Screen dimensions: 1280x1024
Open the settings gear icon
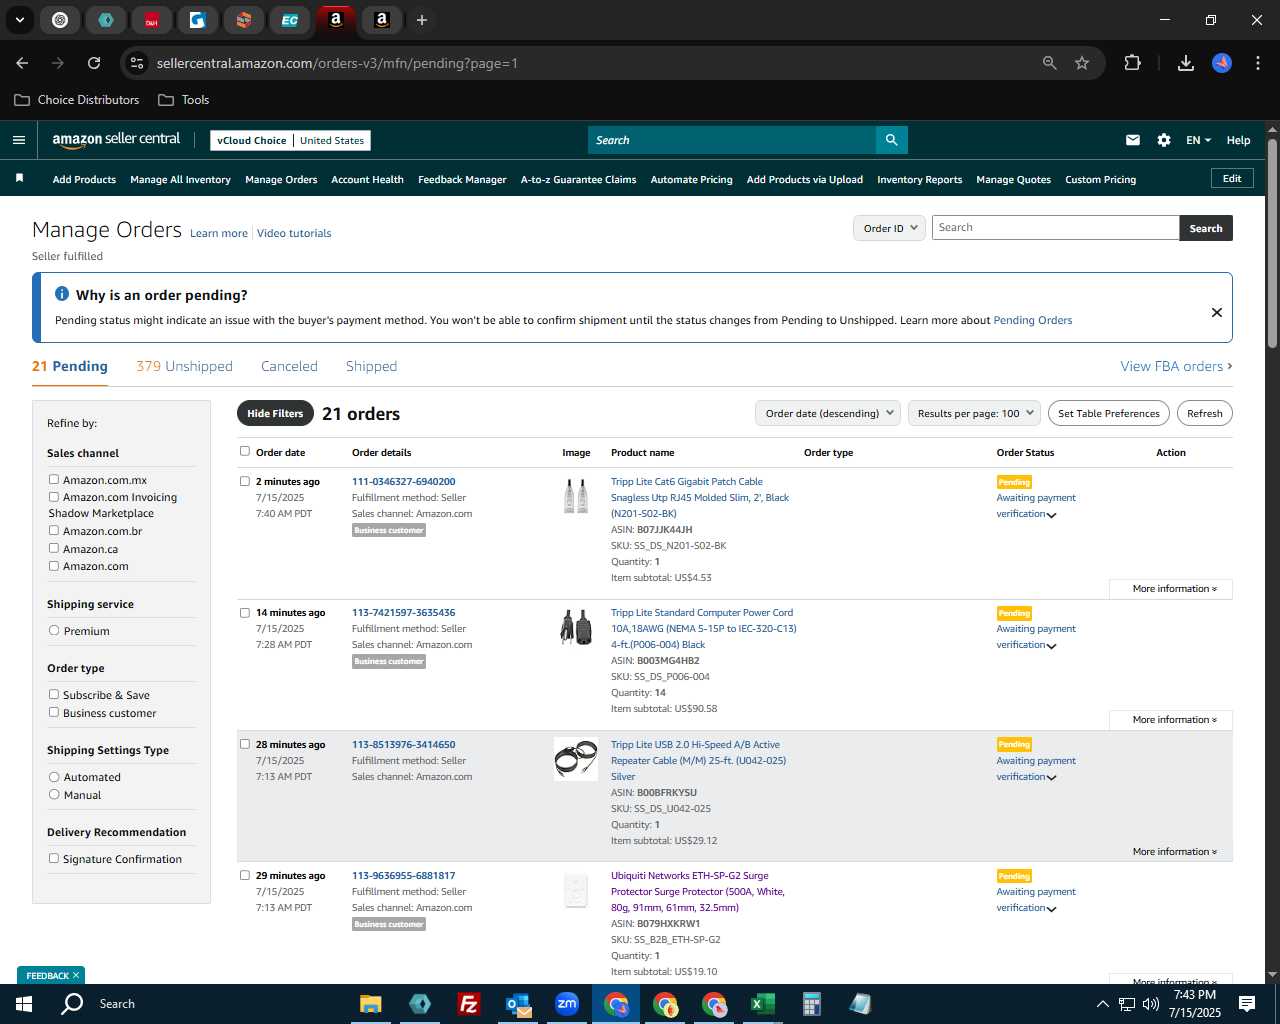1164,140
